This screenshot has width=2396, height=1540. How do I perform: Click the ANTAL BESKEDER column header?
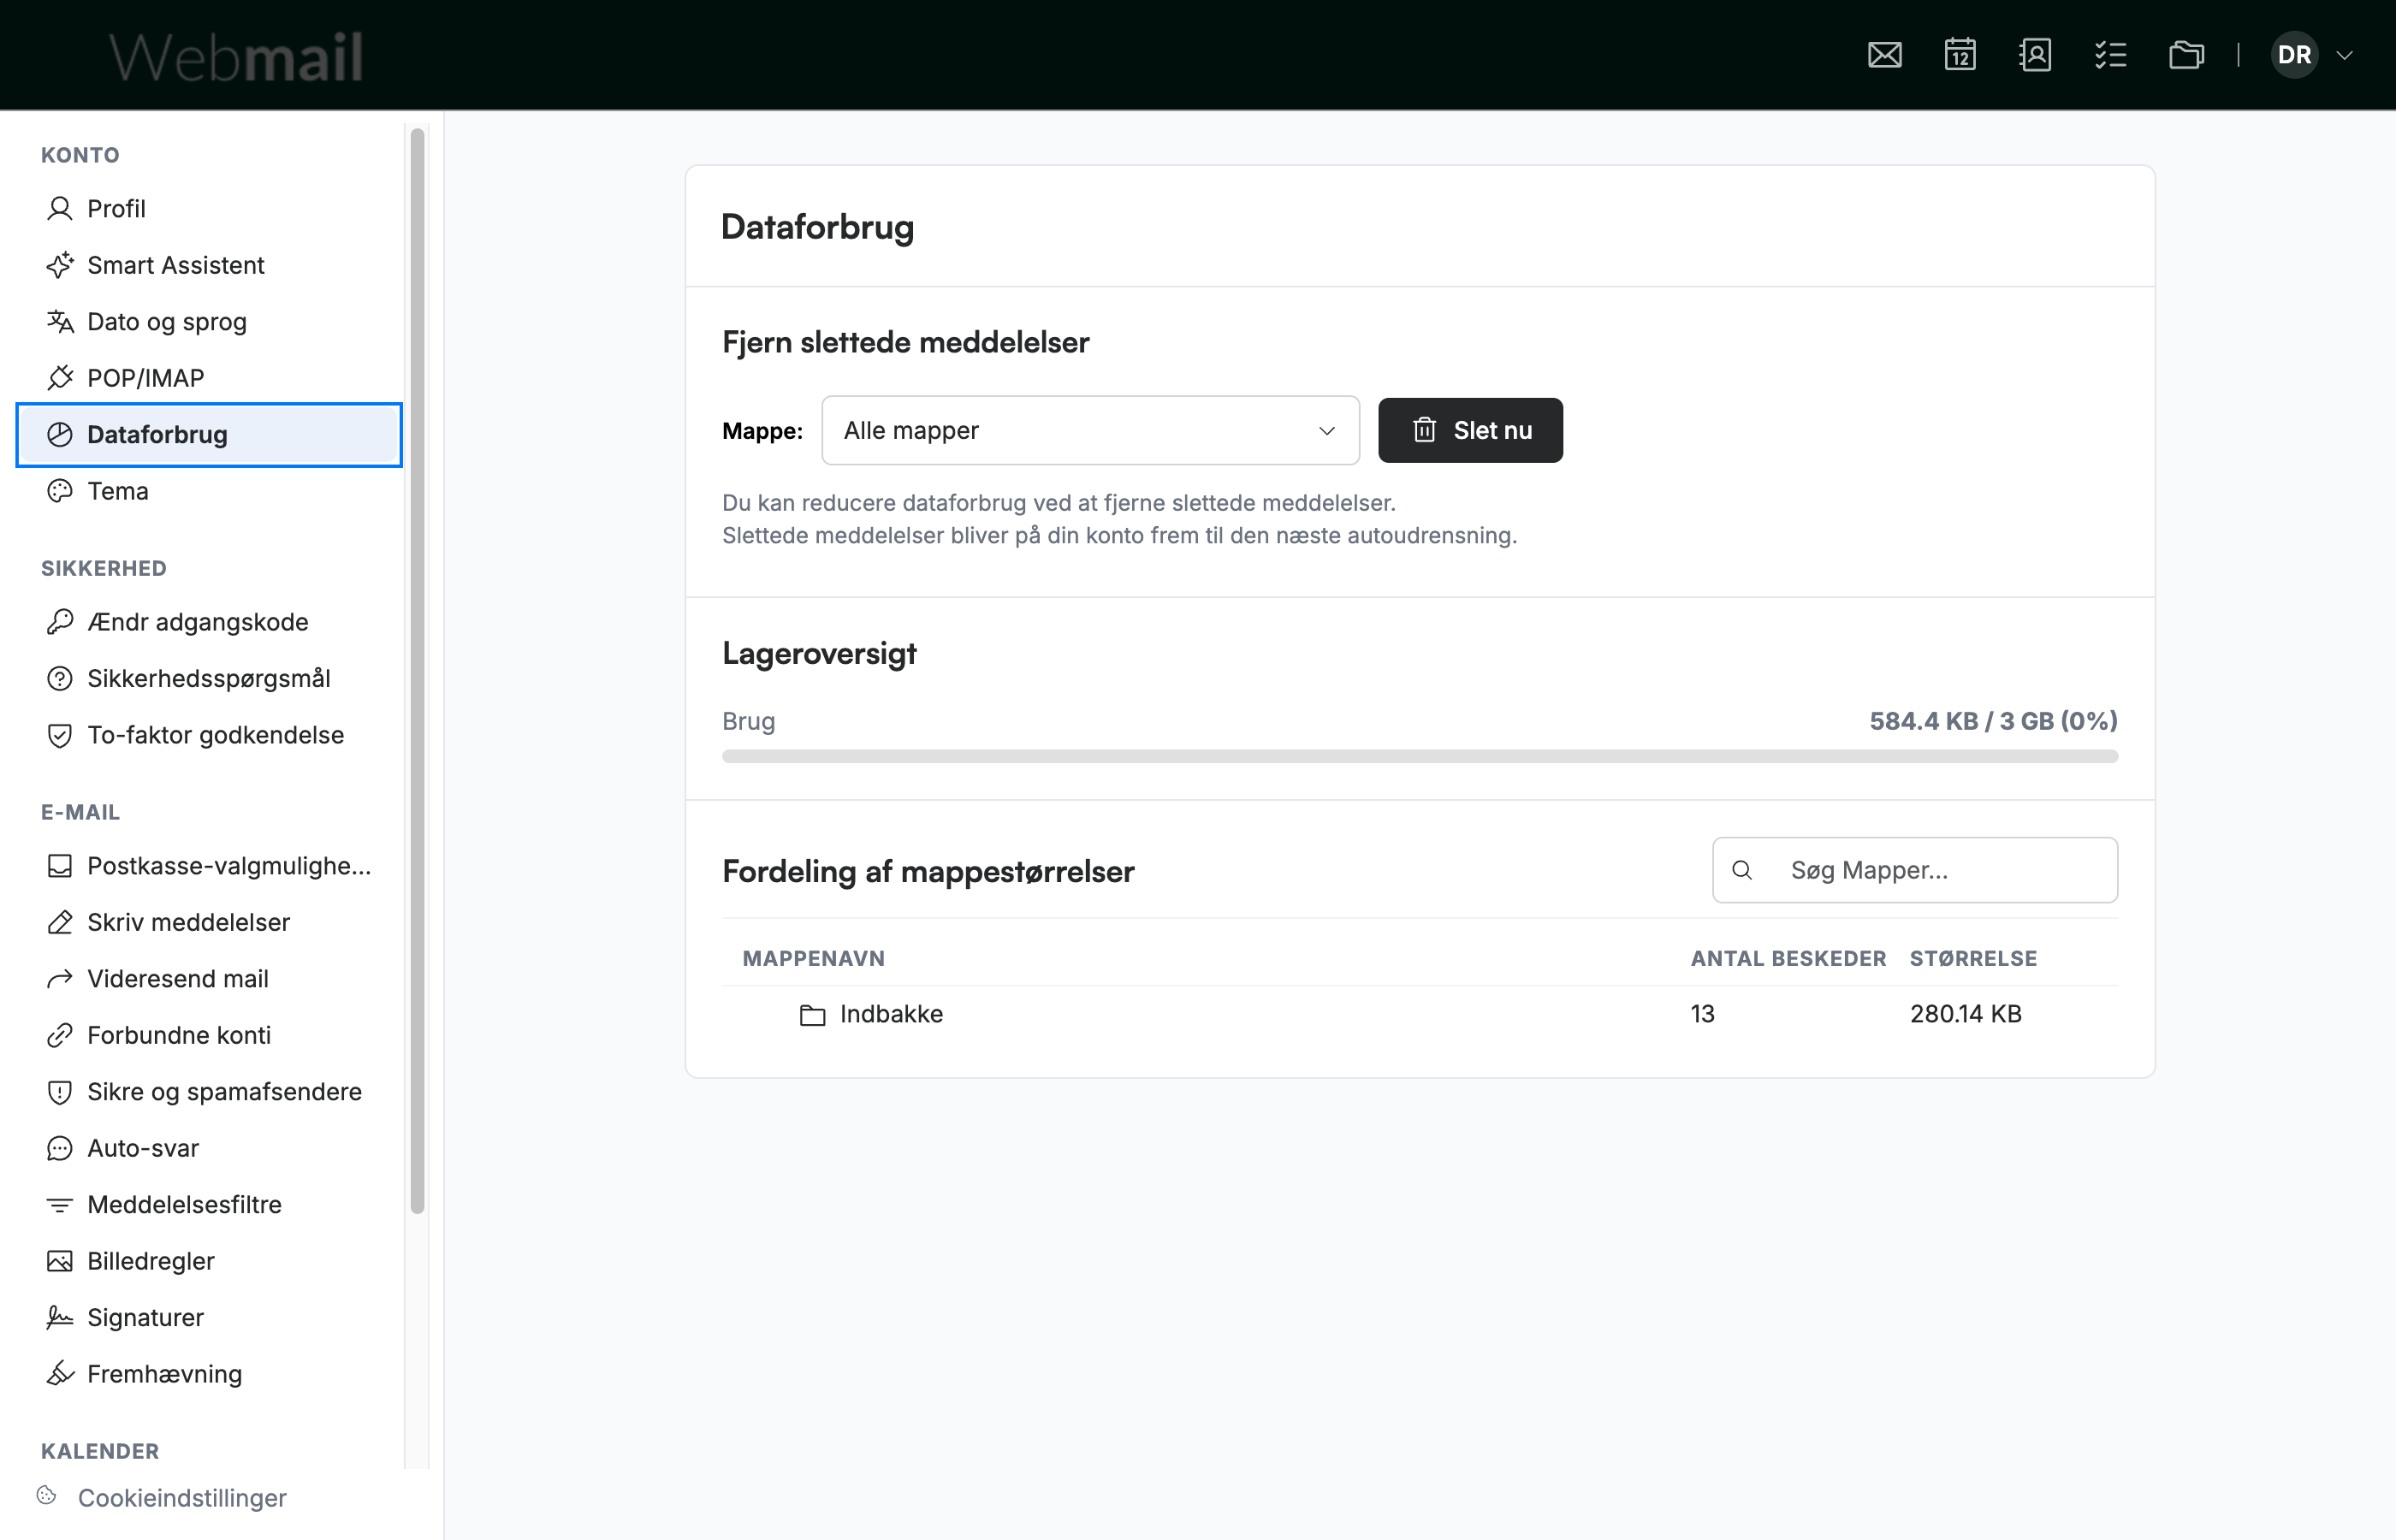(x=1788, y=958)
